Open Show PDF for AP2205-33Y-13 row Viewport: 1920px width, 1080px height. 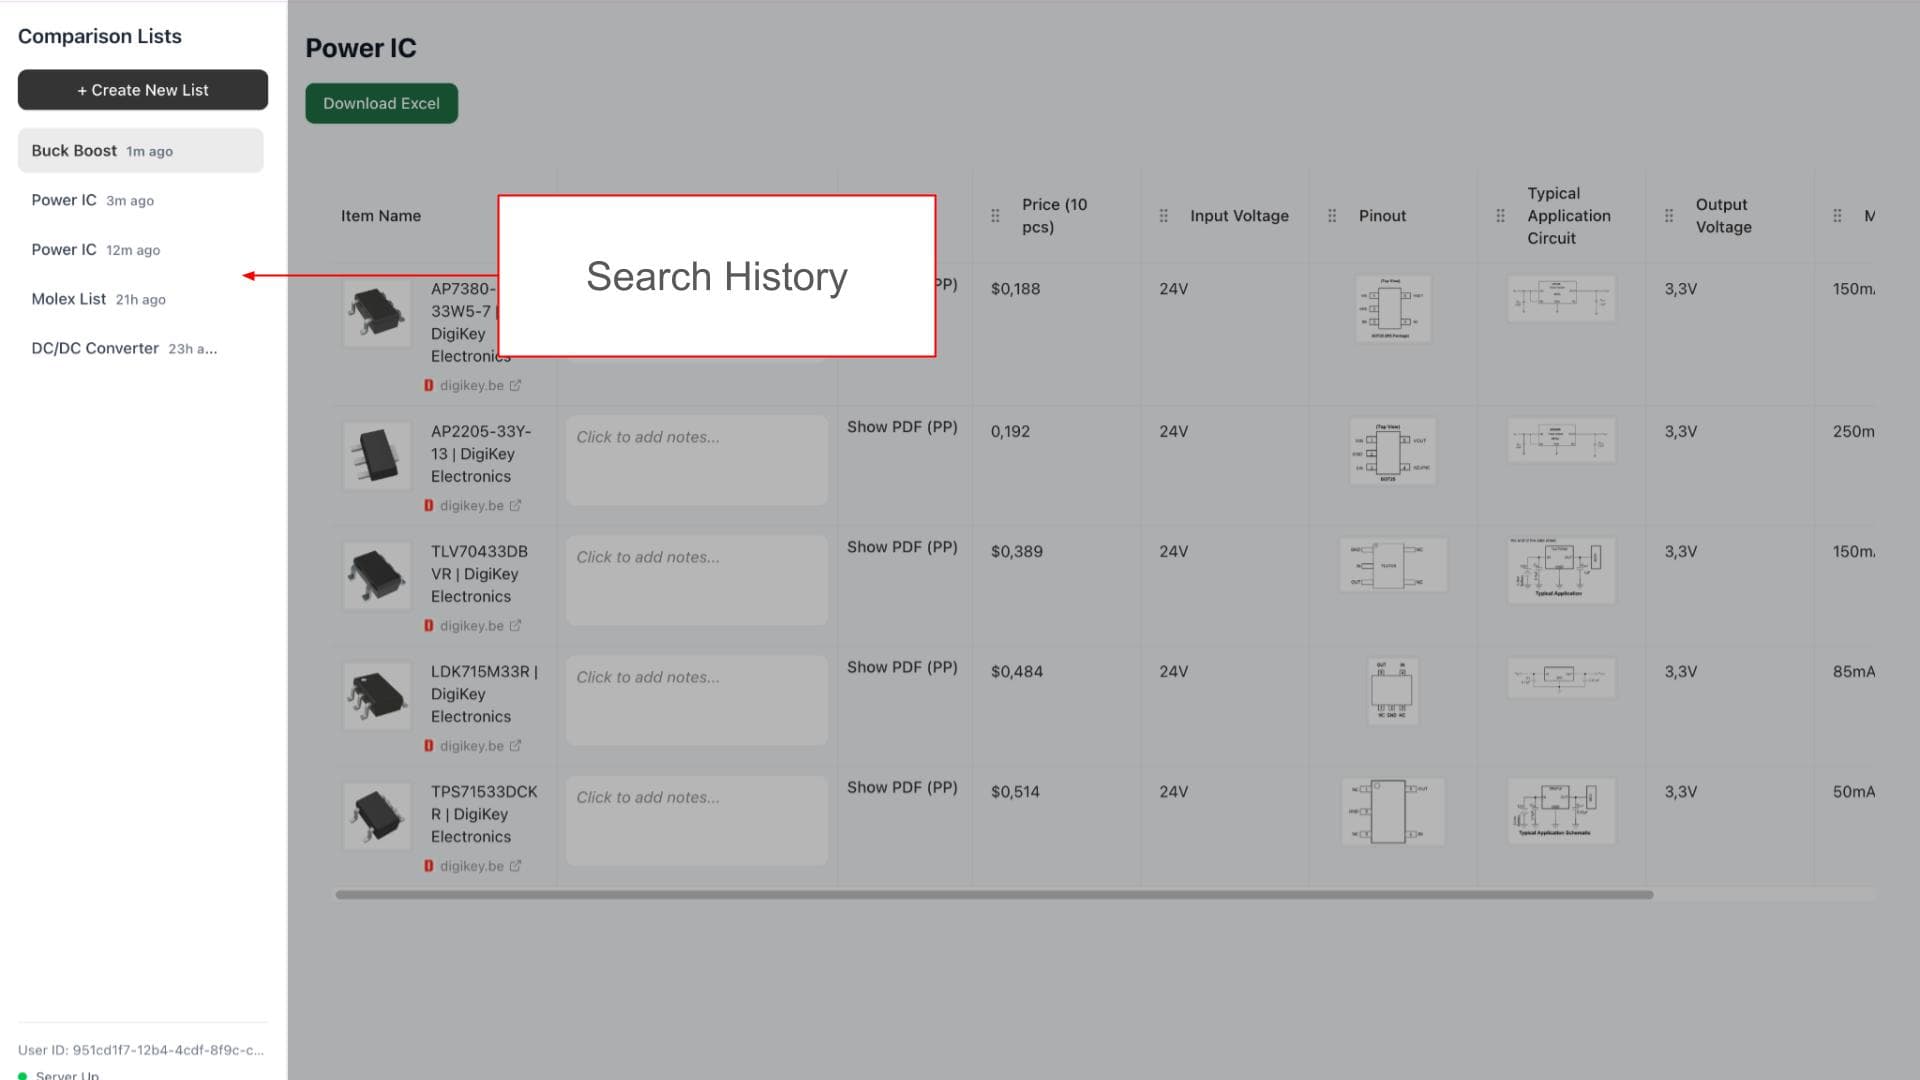pyautogui.click(x=902, y=427)
